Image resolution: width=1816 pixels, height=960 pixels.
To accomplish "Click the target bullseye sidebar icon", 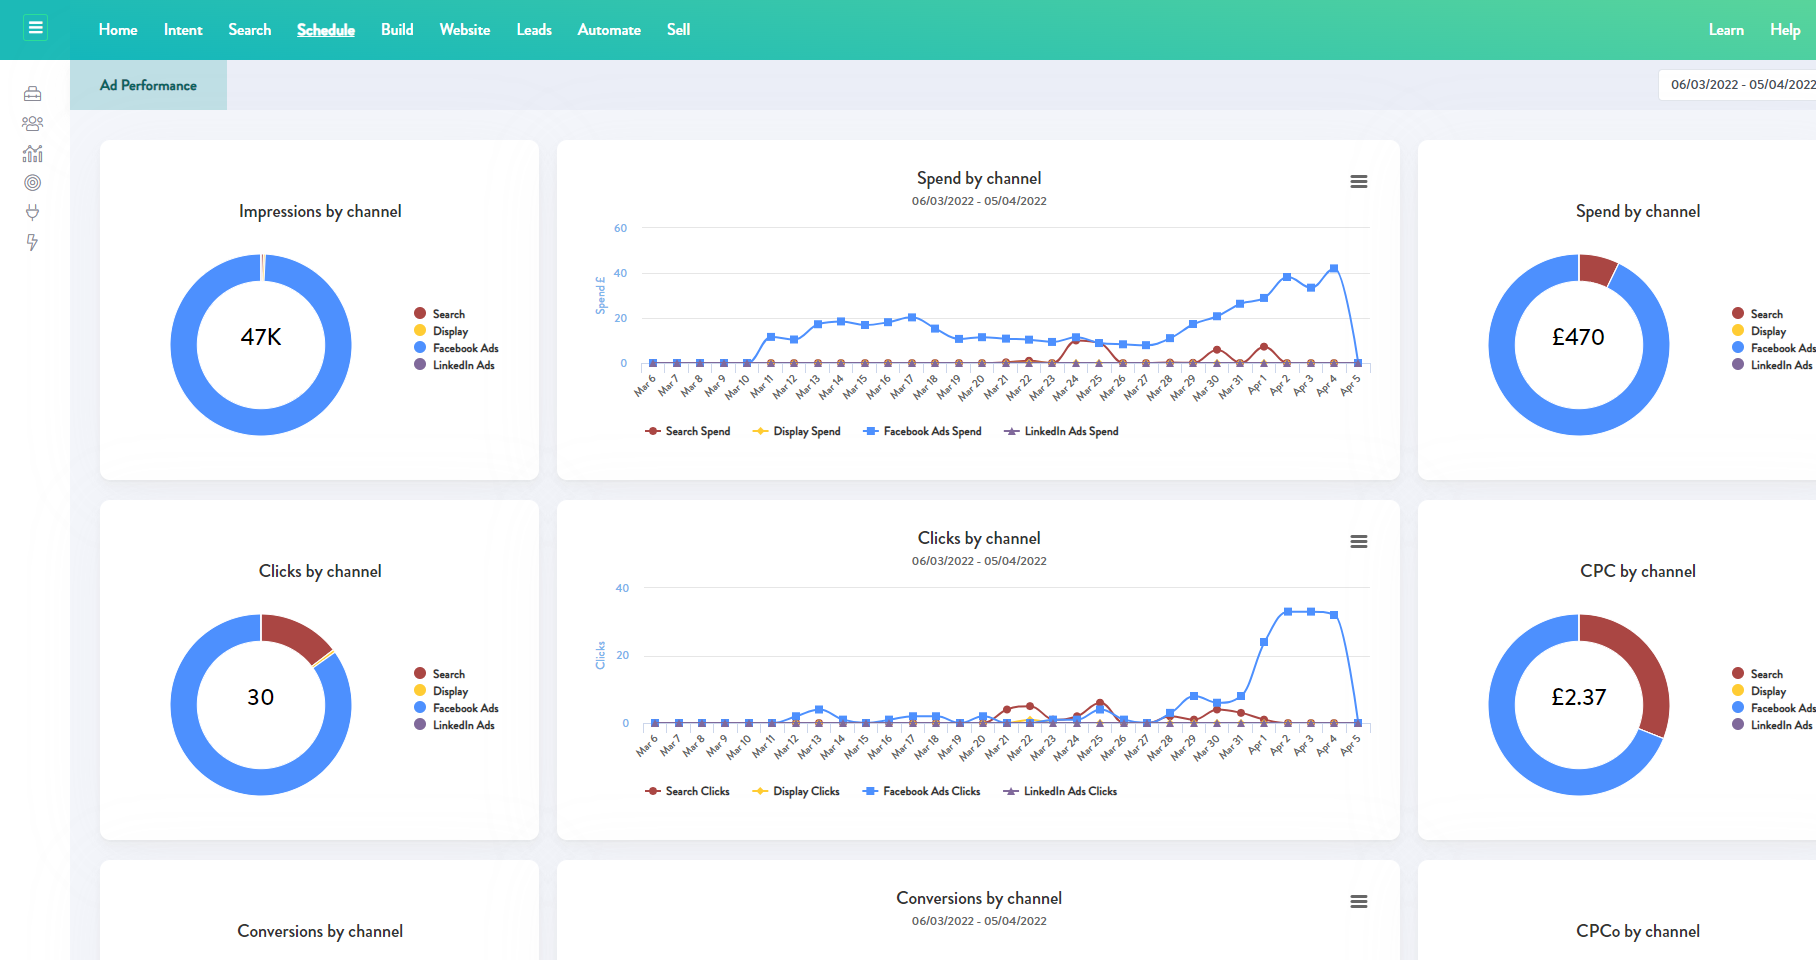I will [33, 183].
